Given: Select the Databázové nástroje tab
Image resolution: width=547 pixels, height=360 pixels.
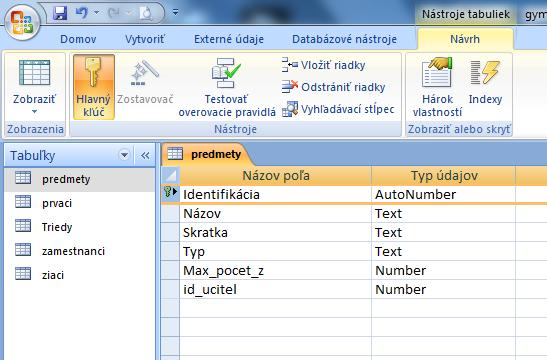Looking at the screenshot, I should tap(344, 39).
